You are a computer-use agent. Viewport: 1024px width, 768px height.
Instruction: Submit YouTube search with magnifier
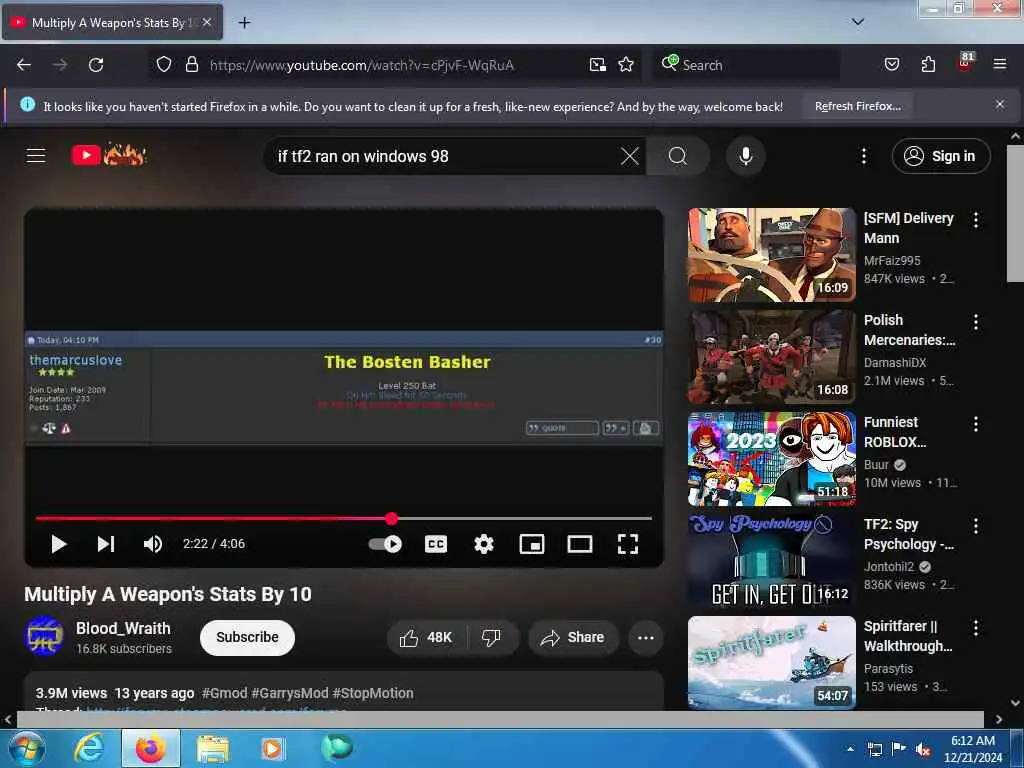click(678, 156)
